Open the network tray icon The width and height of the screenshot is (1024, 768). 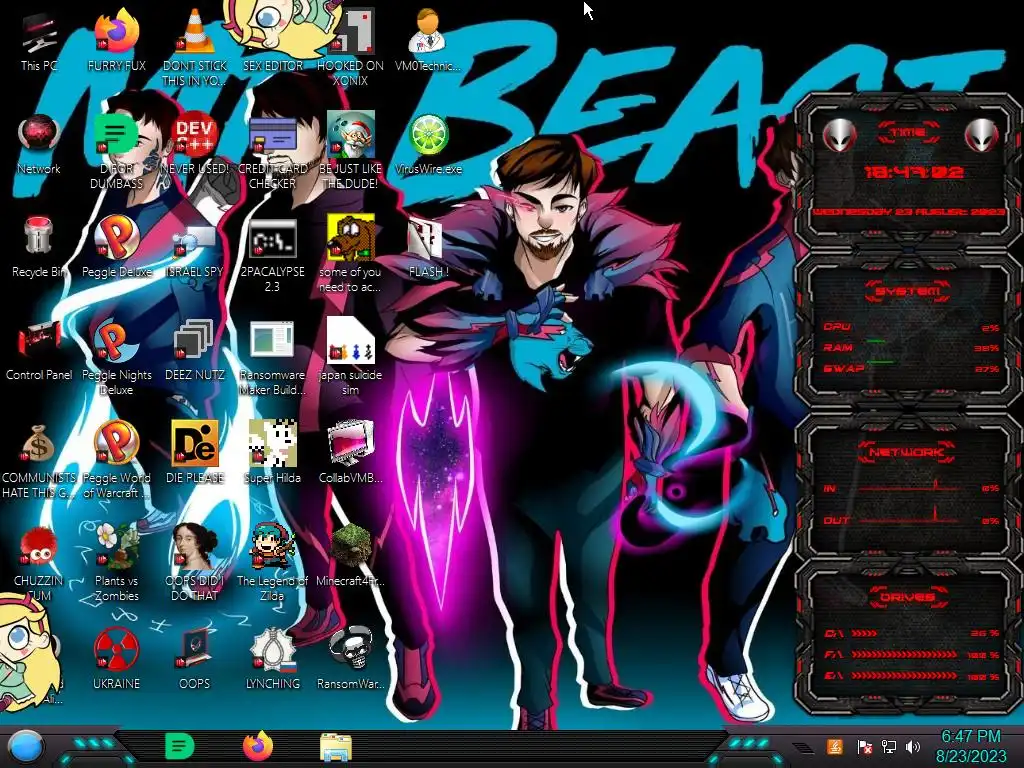(x=888, y=746)
